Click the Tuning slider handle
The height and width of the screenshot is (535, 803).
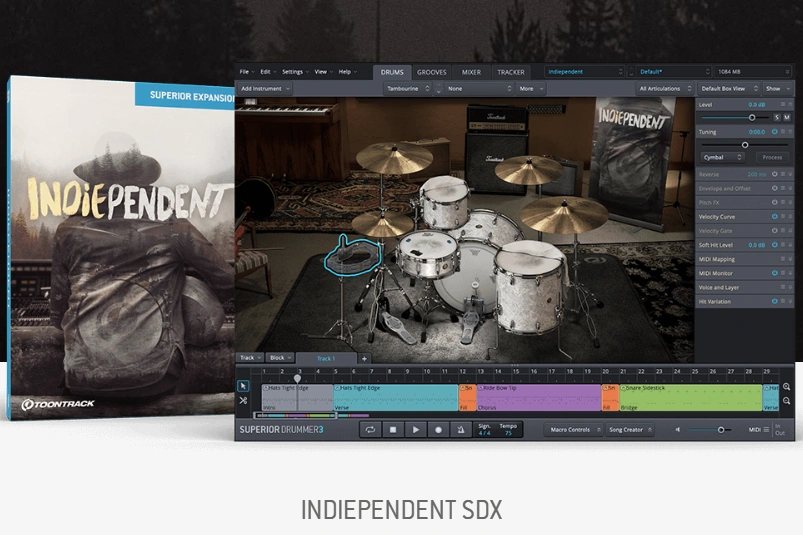pos(745,145)
